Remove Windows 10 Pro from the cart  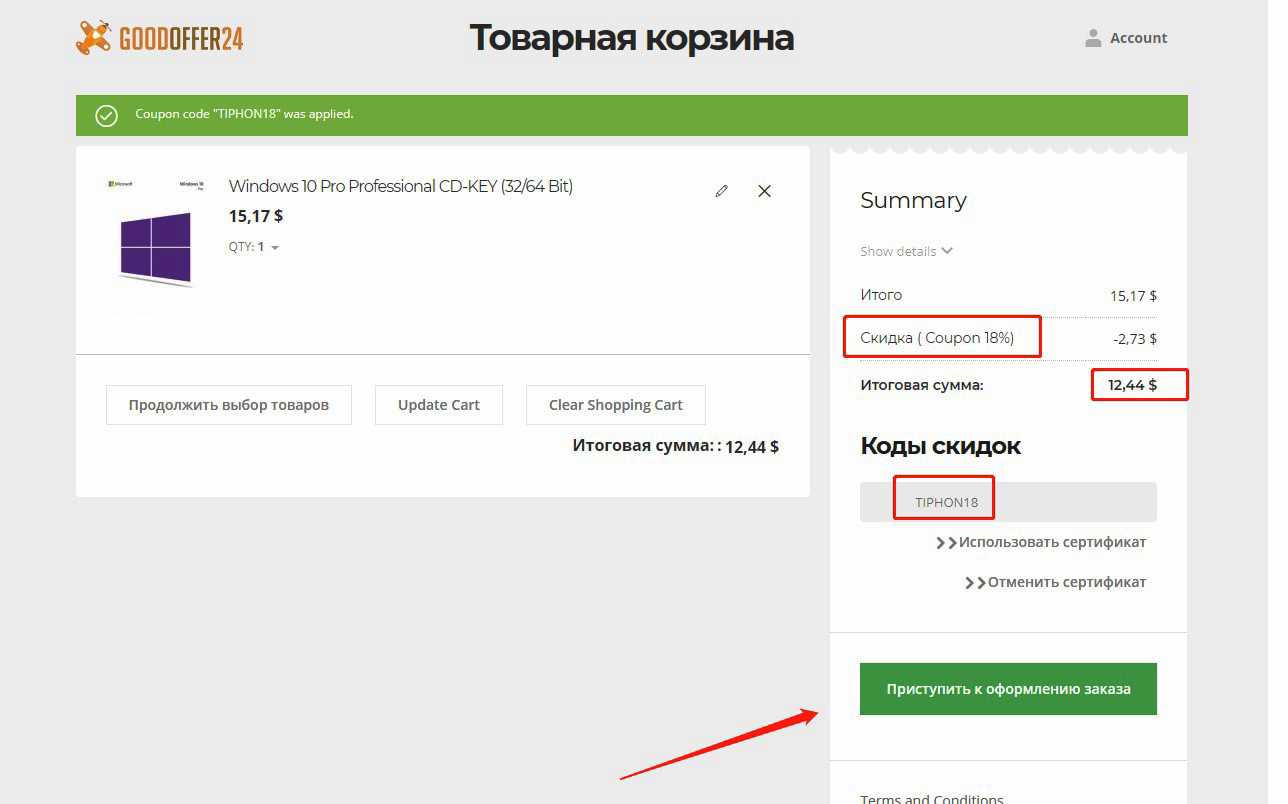click(x=765, y=191)
